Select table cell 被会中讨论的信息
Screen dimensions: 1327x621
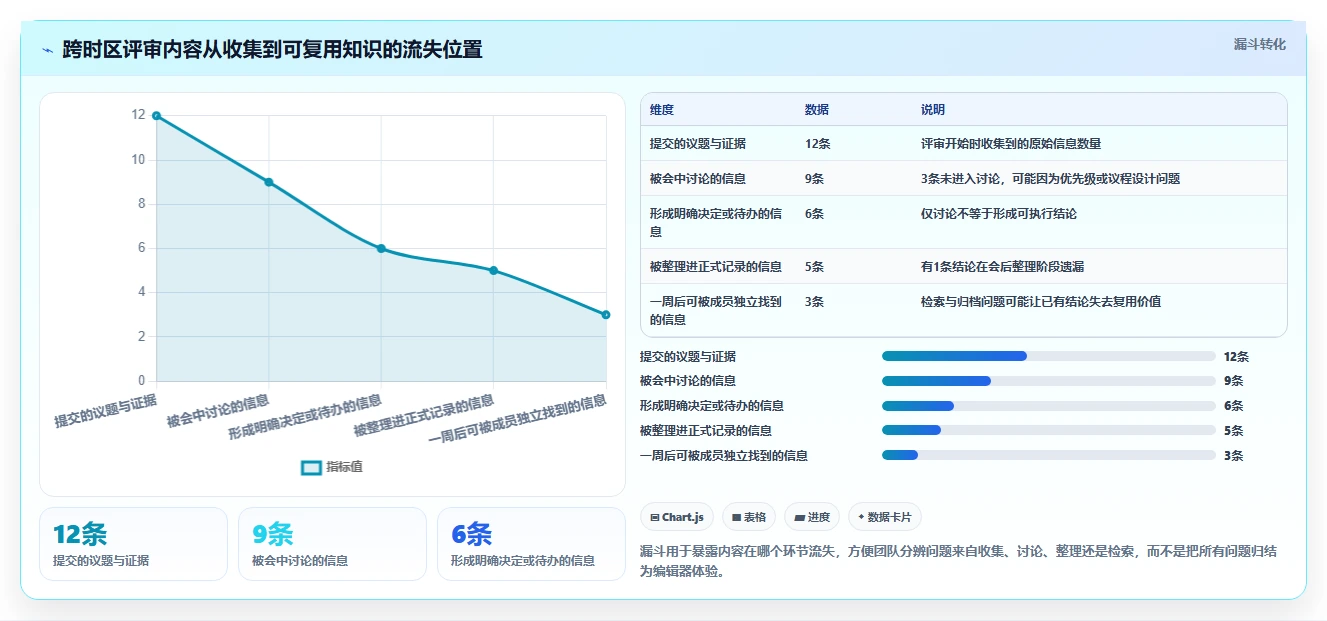click(698, 179)
